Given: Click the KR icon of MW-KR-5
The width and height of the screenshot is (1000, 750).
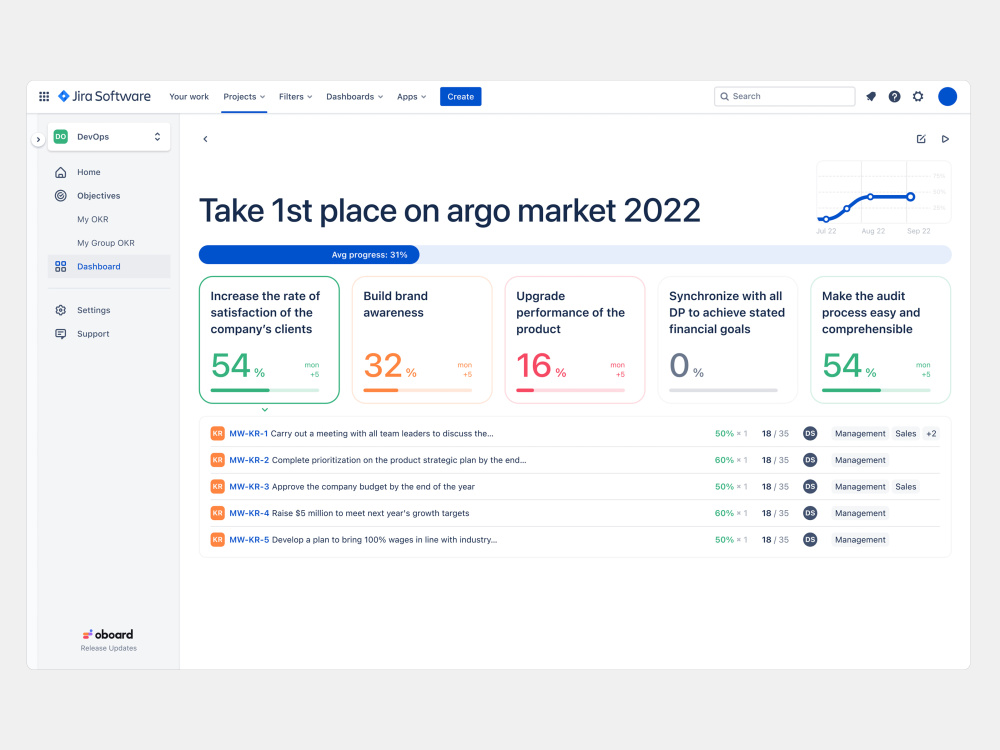Looking at the screenshot, I should (x=217, y=540).
